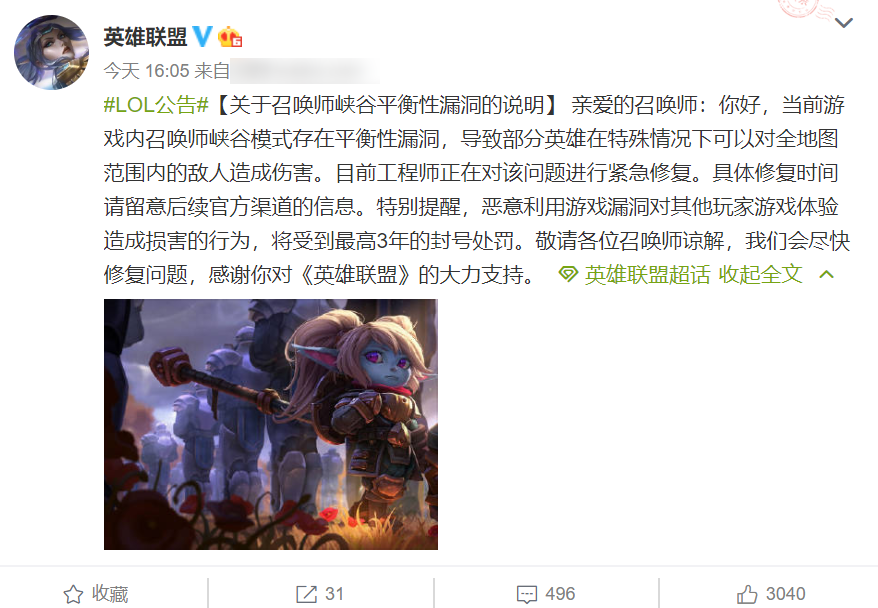Toggle the thumbs-up like icon
The width and height of the screenshot is (878, 608).
[747, 594]
